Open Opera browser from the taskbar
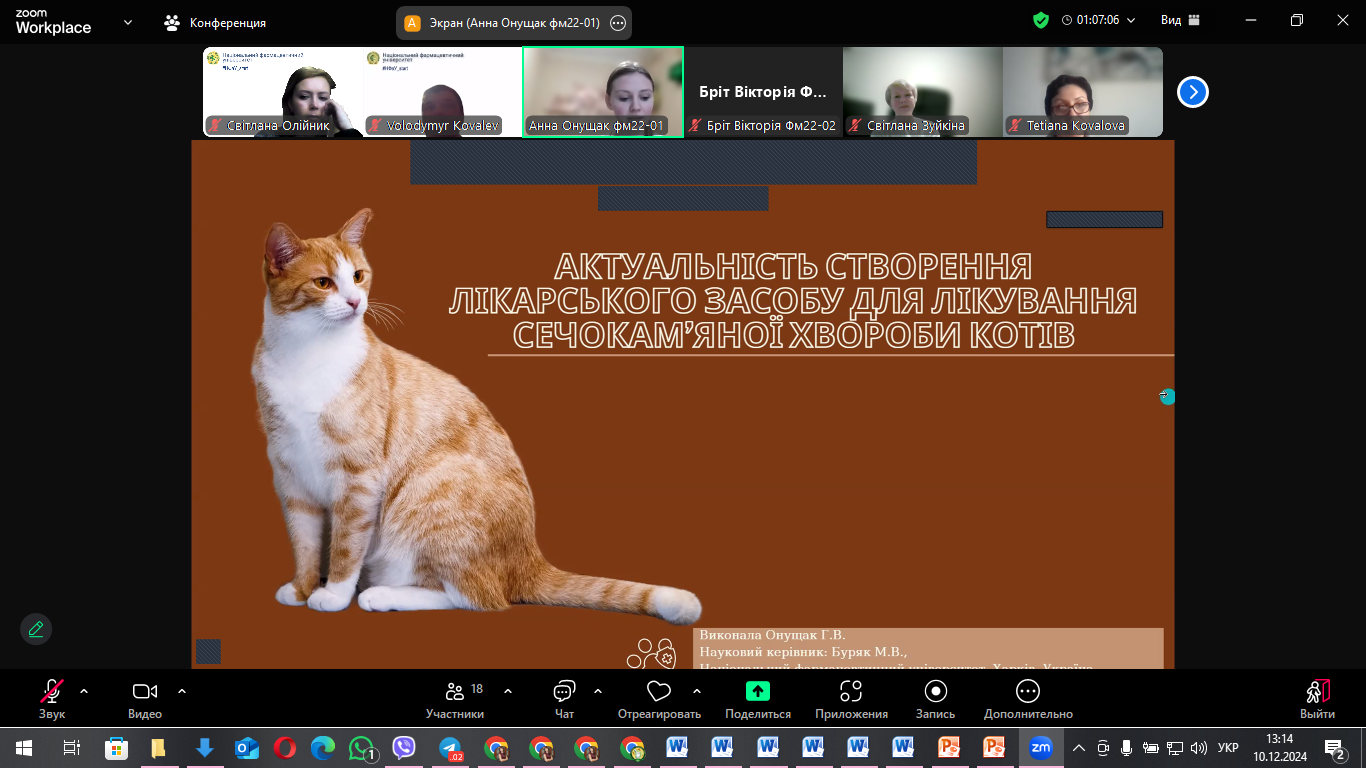The image size is (1366, 768). click(285, 748)
